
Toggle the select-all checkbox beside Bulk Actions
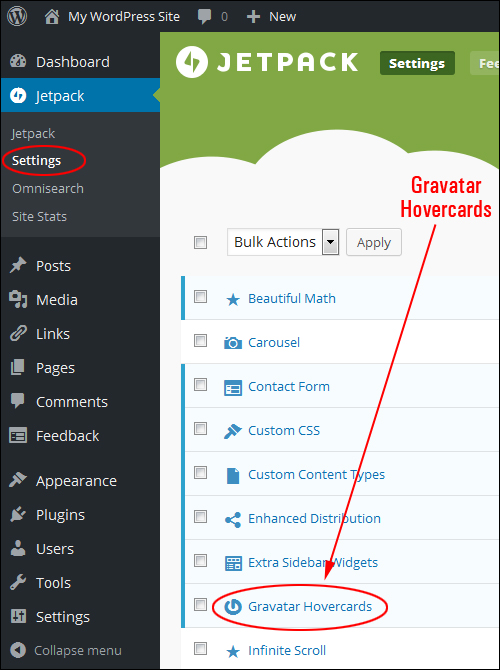pos(200,242)
